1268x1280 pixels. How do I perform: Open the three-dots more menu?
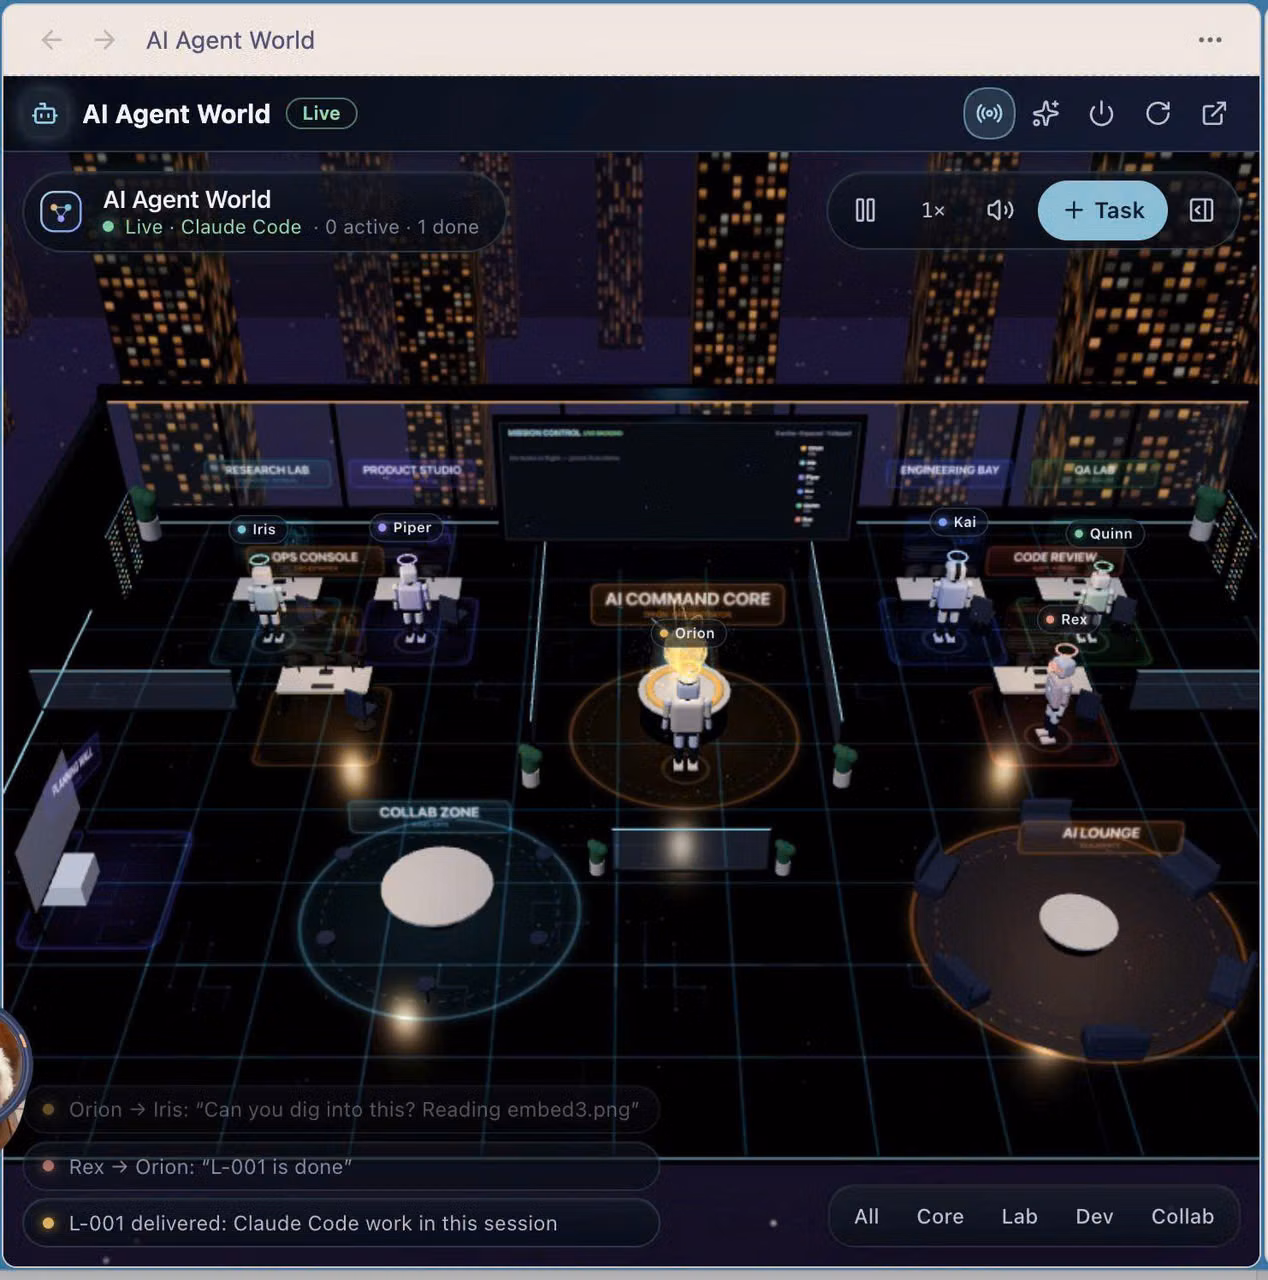point(1210,40)
